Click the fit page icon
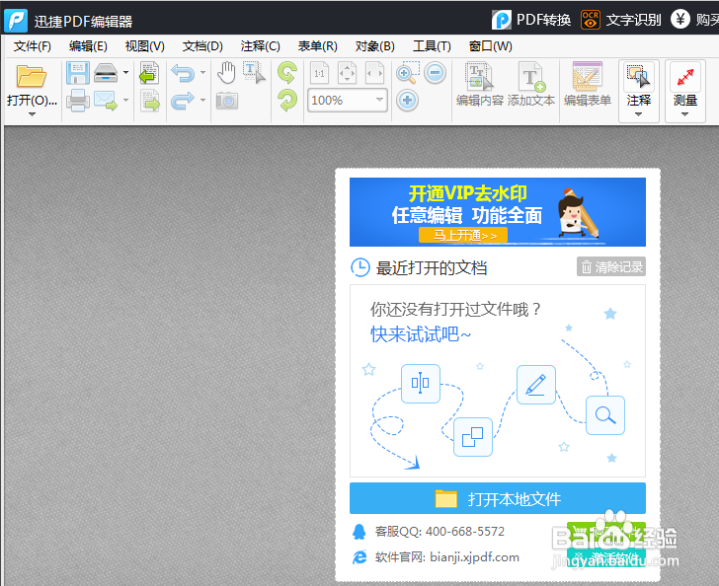 click(x=347, y=73)
